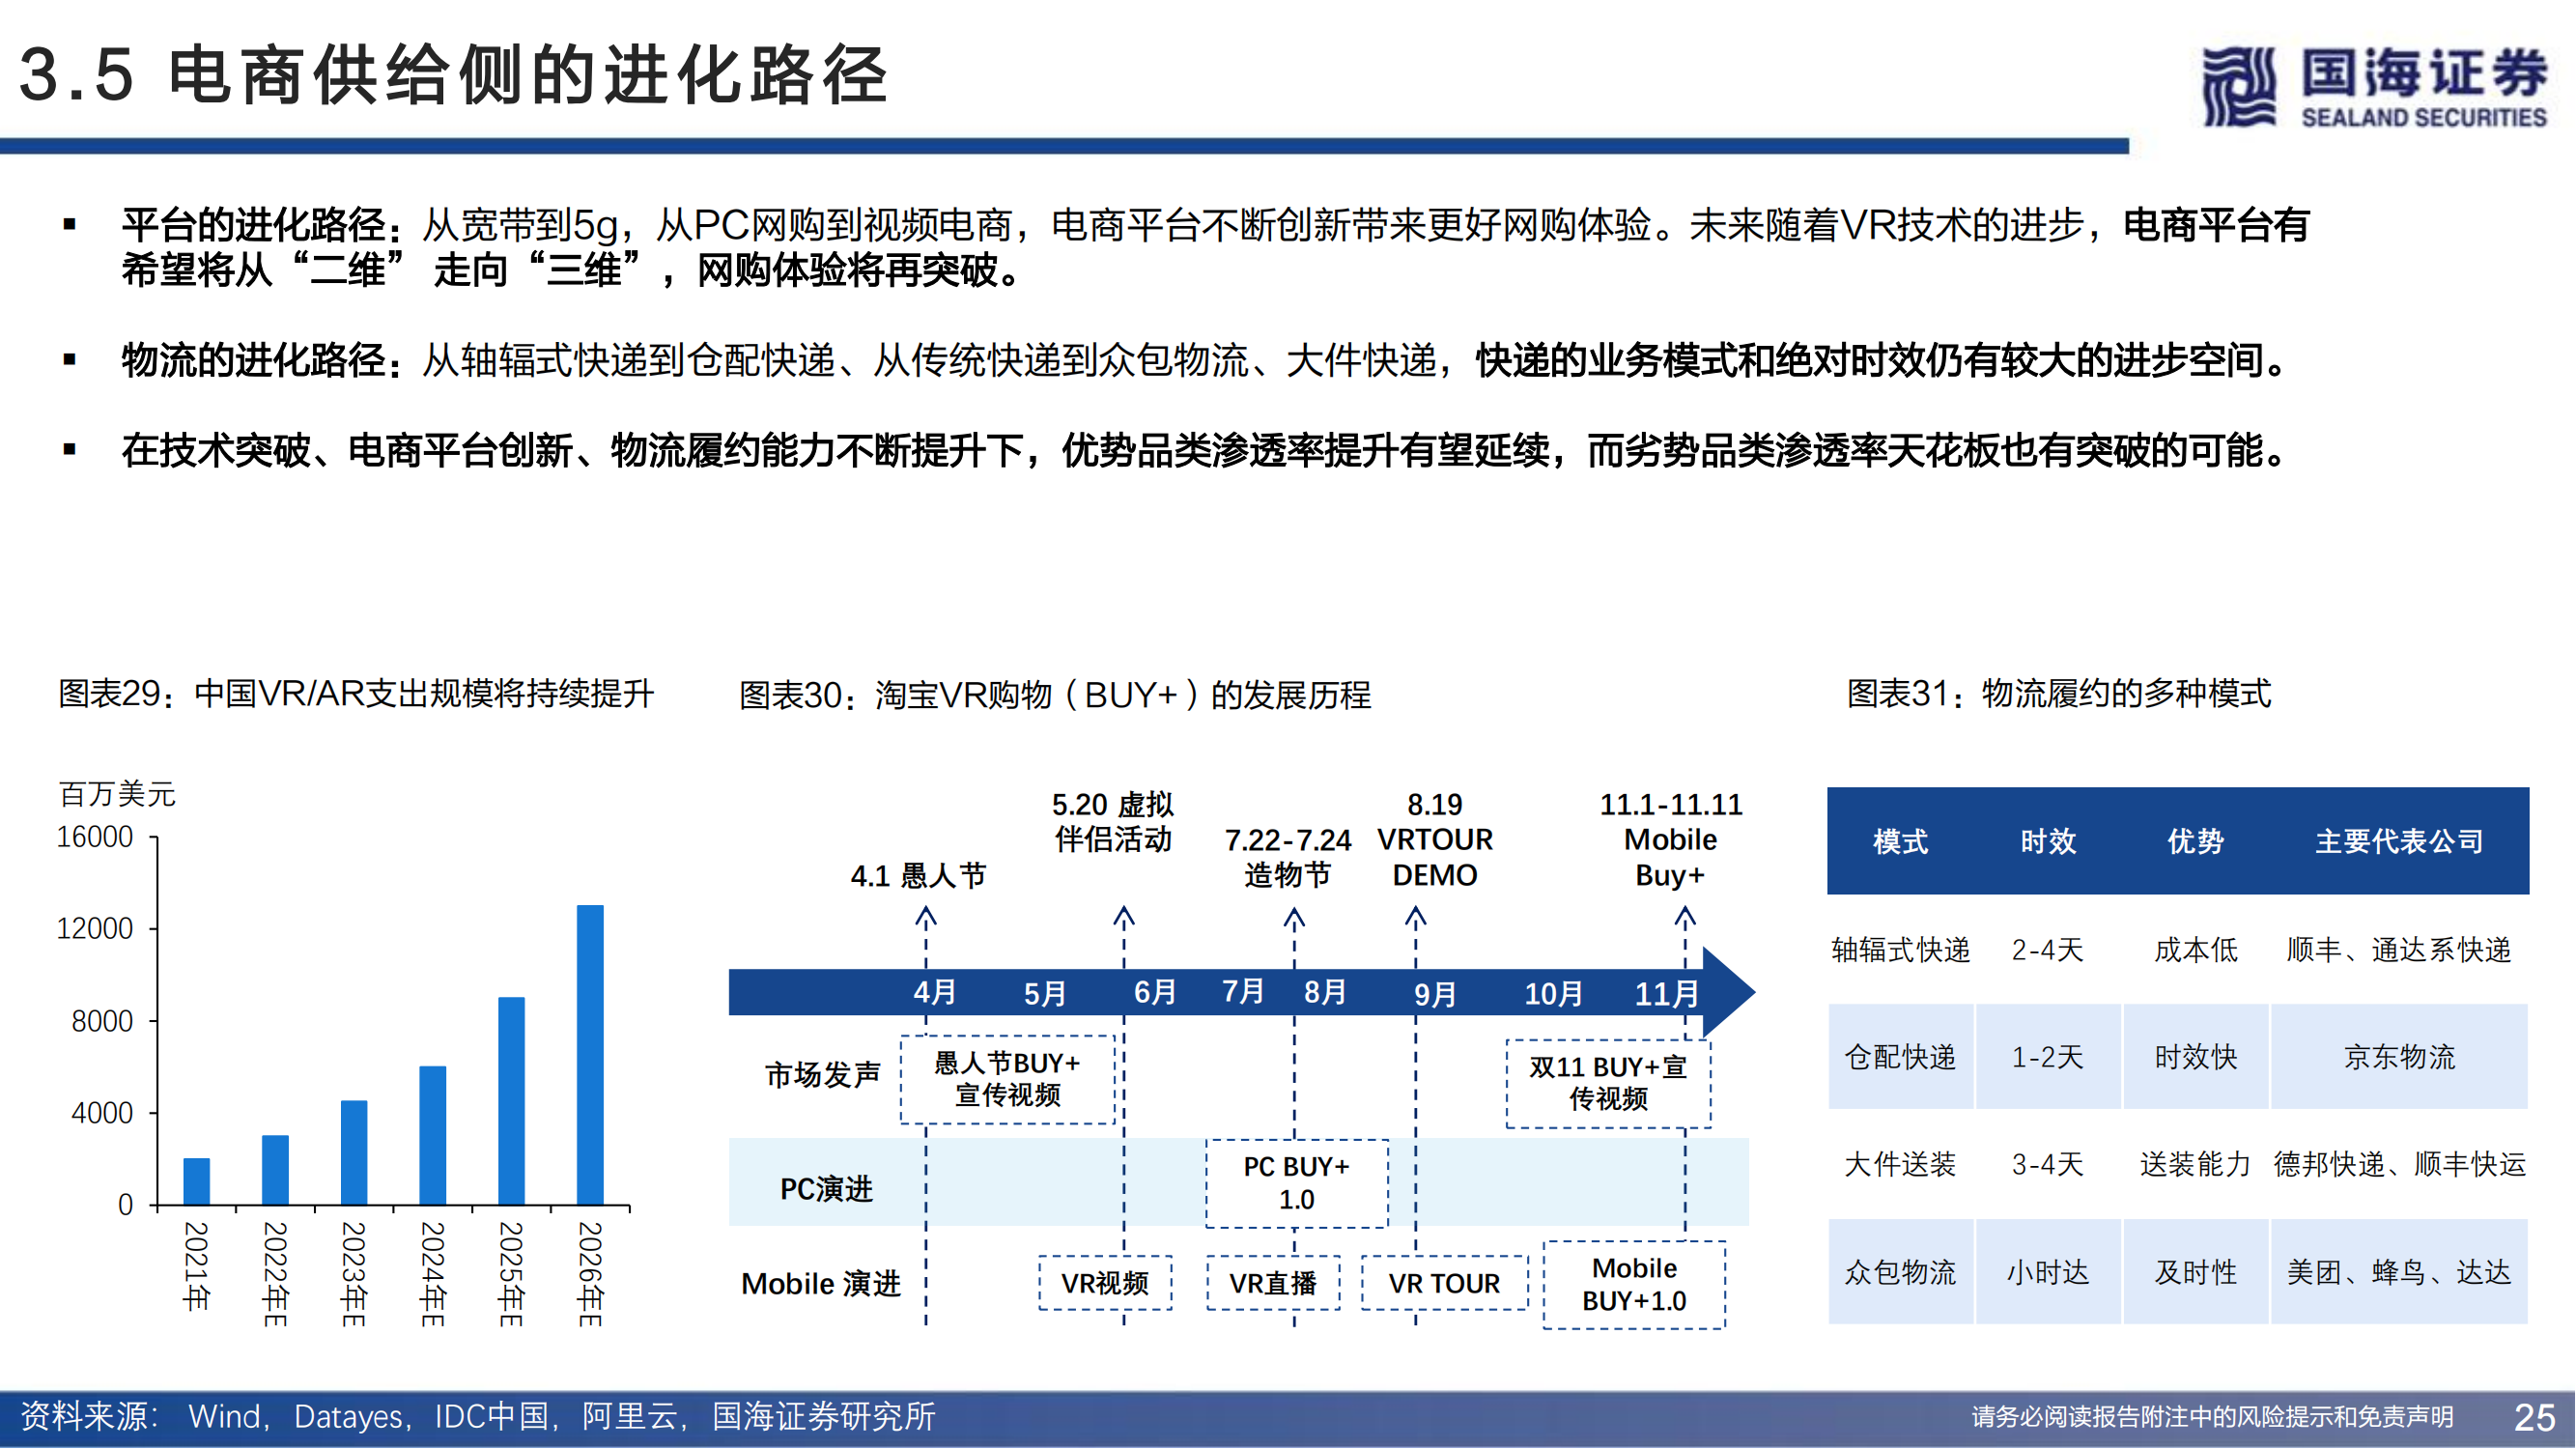
Task: Click the '主要代表公司' table header
Action: tap(2400, 842)
